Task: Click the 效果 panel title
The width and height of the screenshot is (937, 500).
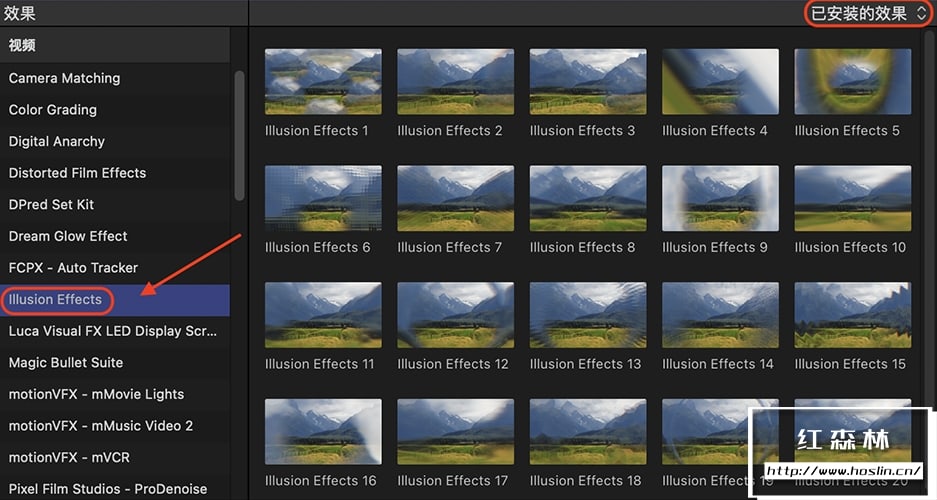Action: (20, 13)
